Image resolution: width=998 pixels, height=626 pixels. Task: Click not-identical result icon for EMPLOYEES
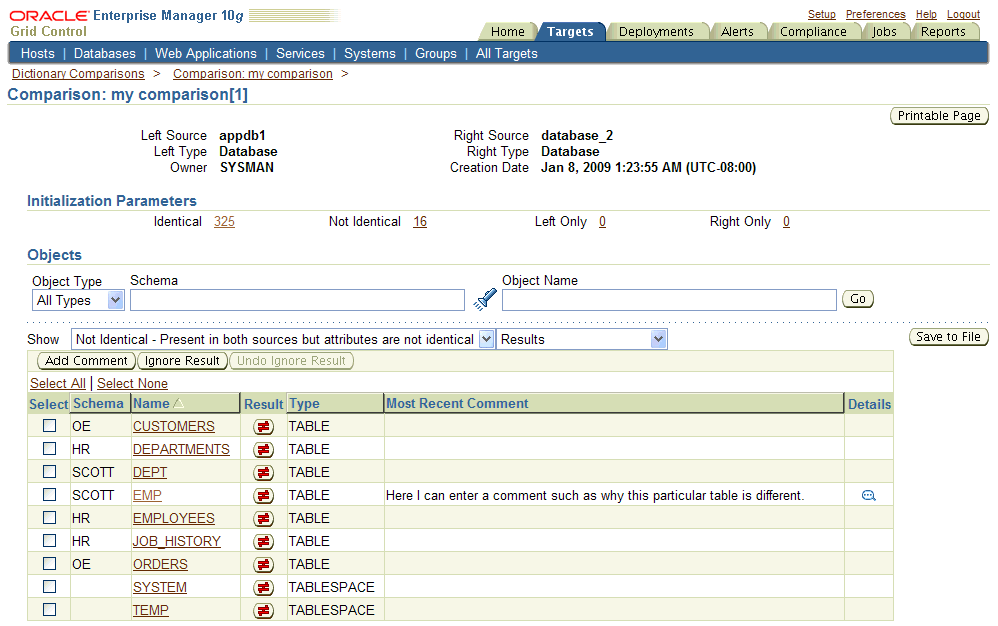[264, 518]
